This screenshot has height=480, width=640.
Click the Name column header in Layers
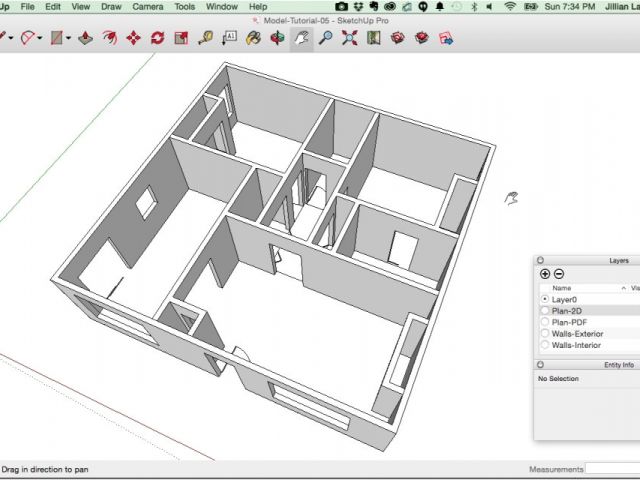coord(562,287)
